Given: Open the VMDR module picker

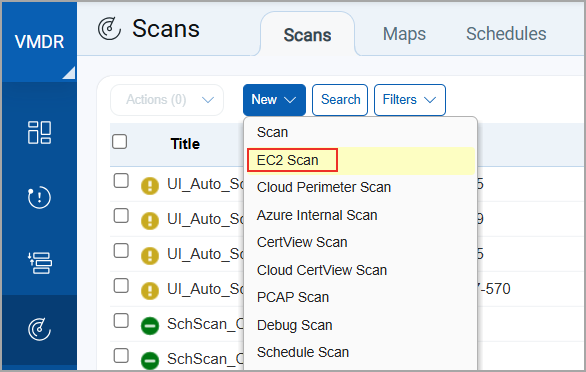Looking at the screenshot, I should click(x=39, y=42).
